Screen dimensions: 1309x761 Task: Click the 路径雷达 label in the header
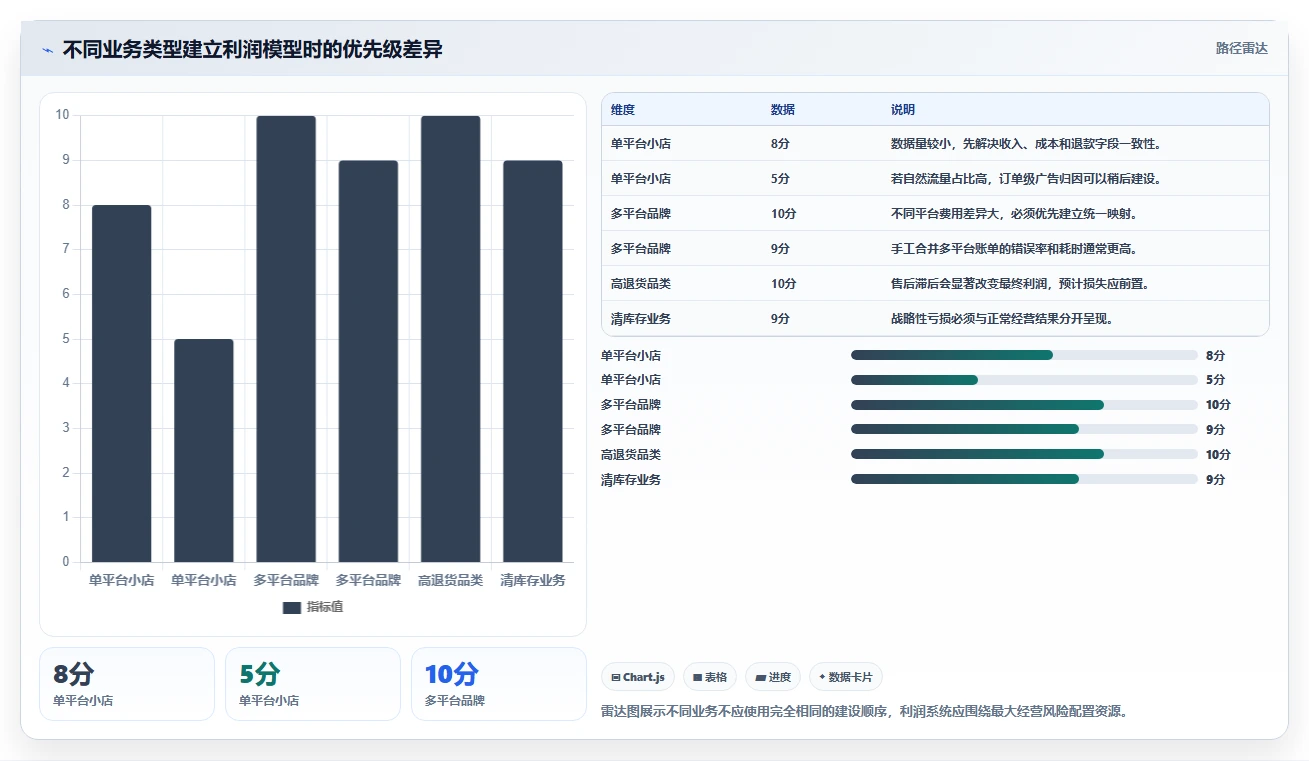click(1241, 48)
